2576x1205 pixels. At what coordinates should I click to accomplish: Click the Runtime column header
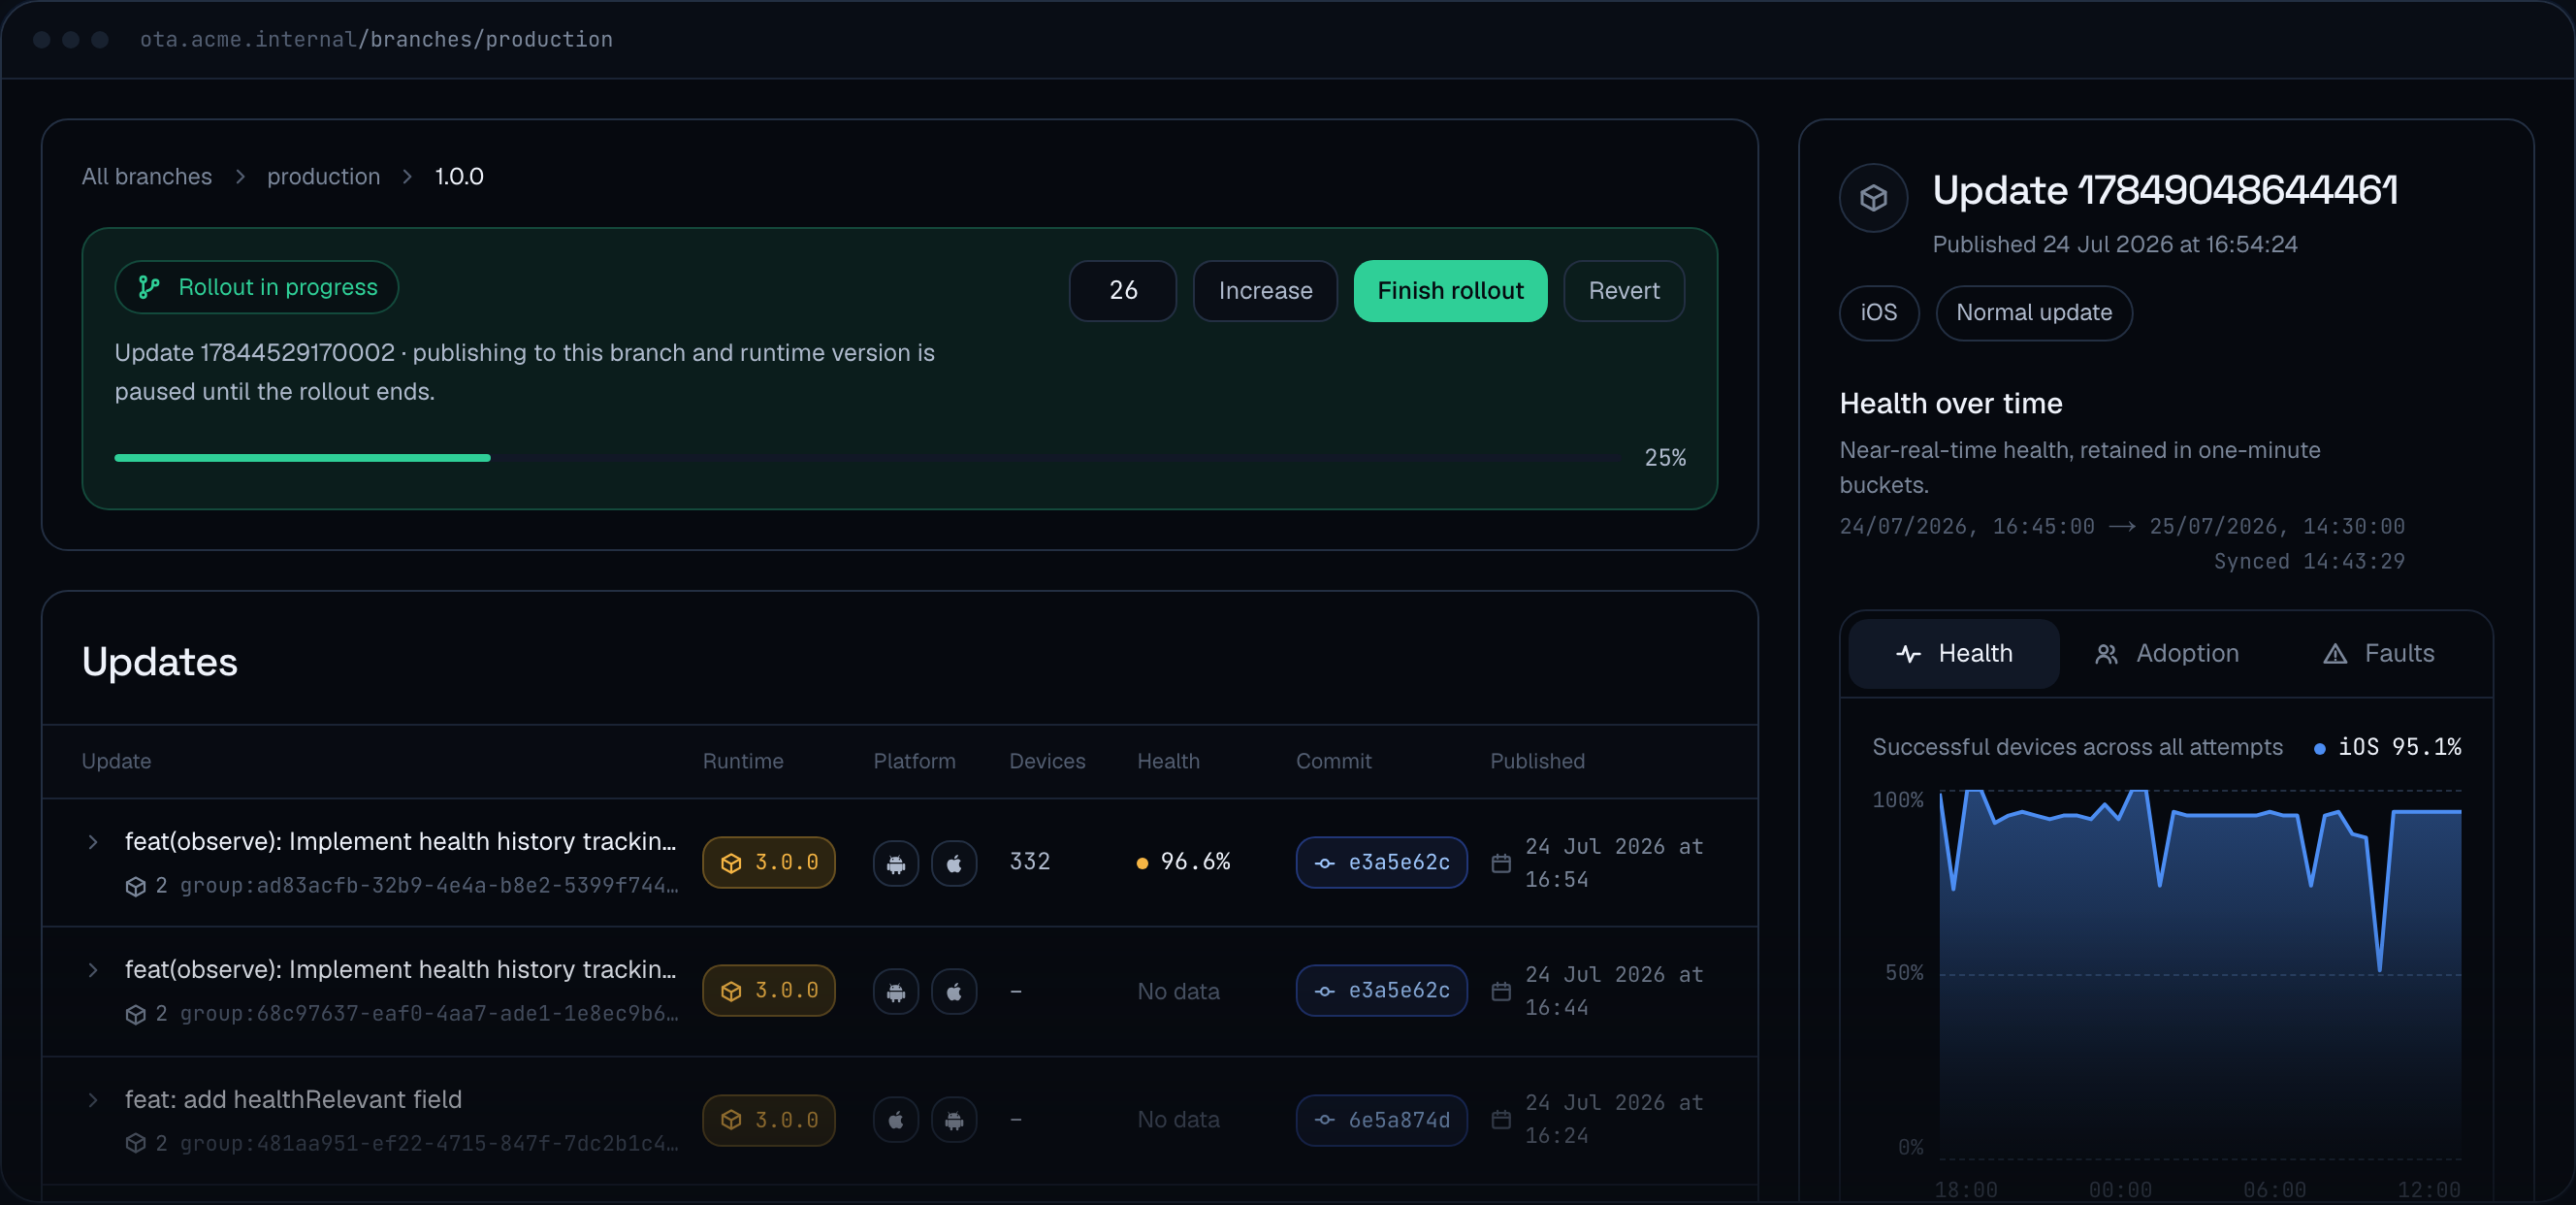point(743,761)
